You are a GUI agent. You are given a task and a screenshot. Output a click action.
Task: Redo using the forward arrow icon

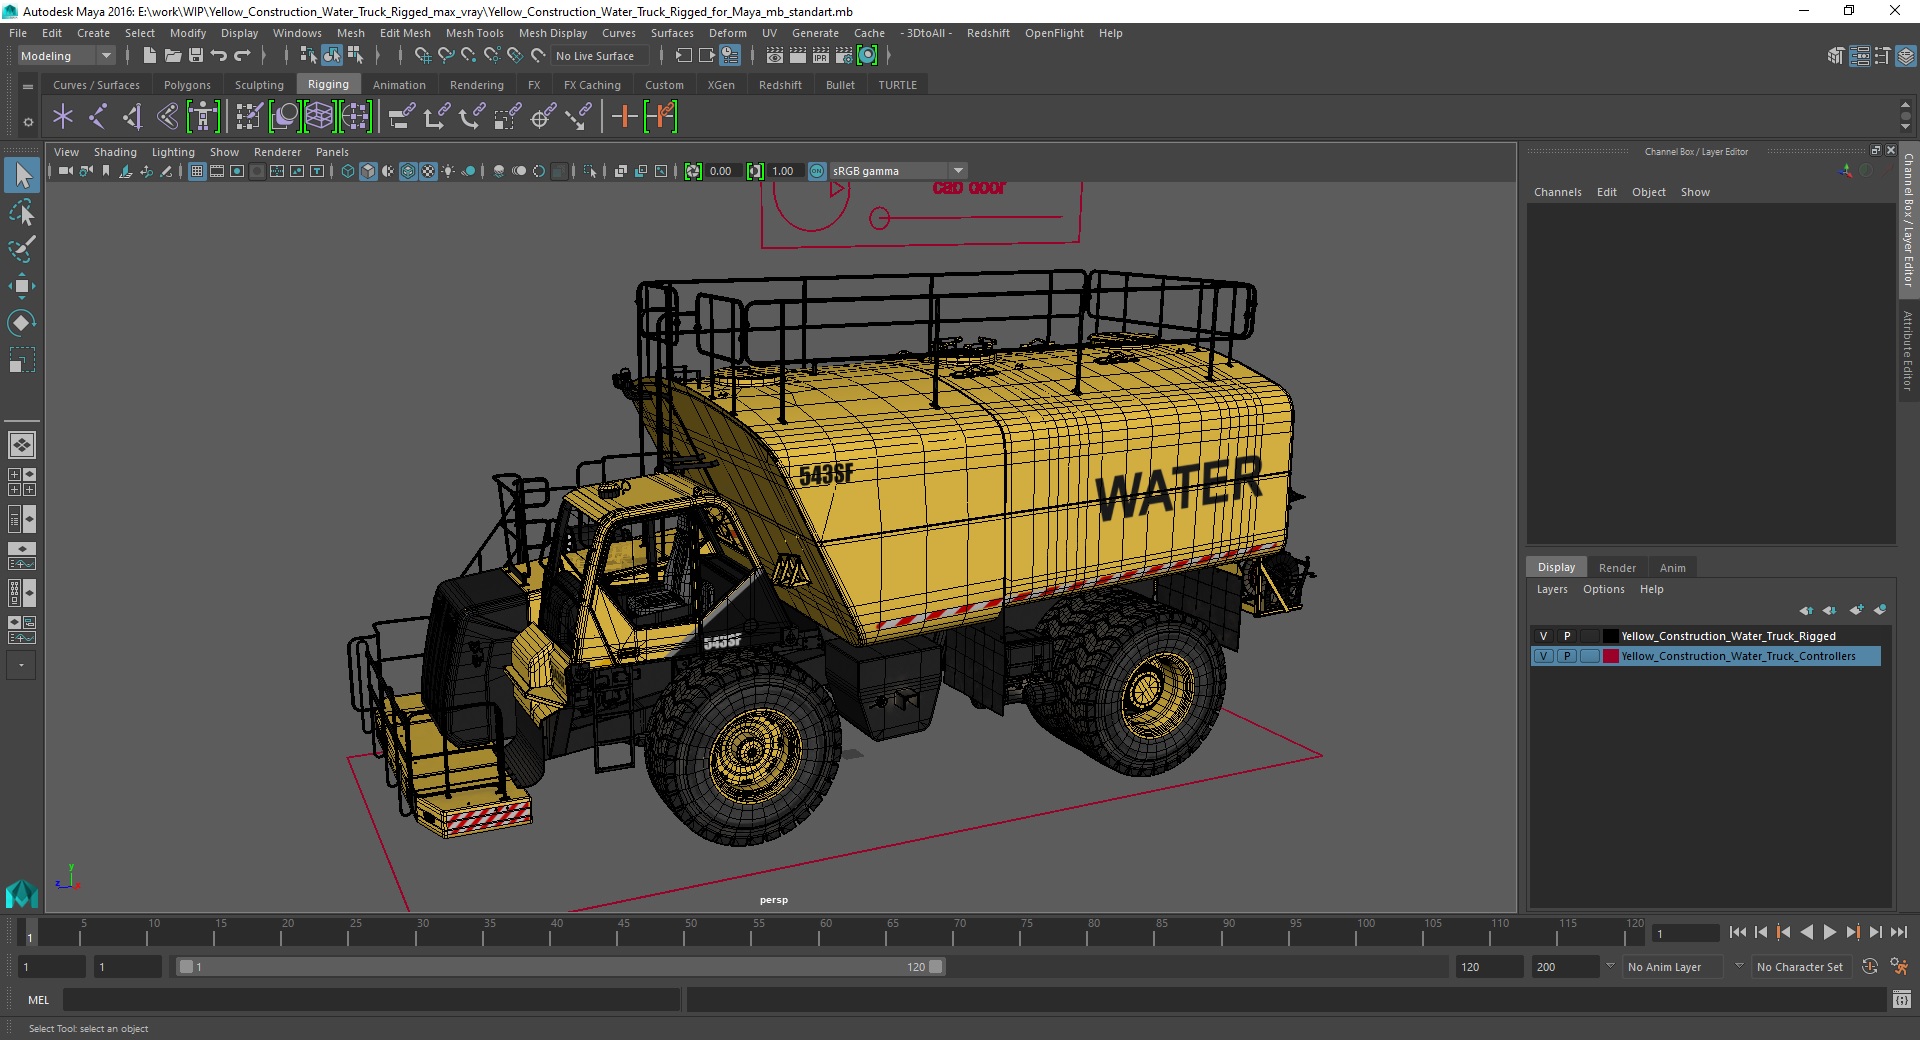coord(242,56)
